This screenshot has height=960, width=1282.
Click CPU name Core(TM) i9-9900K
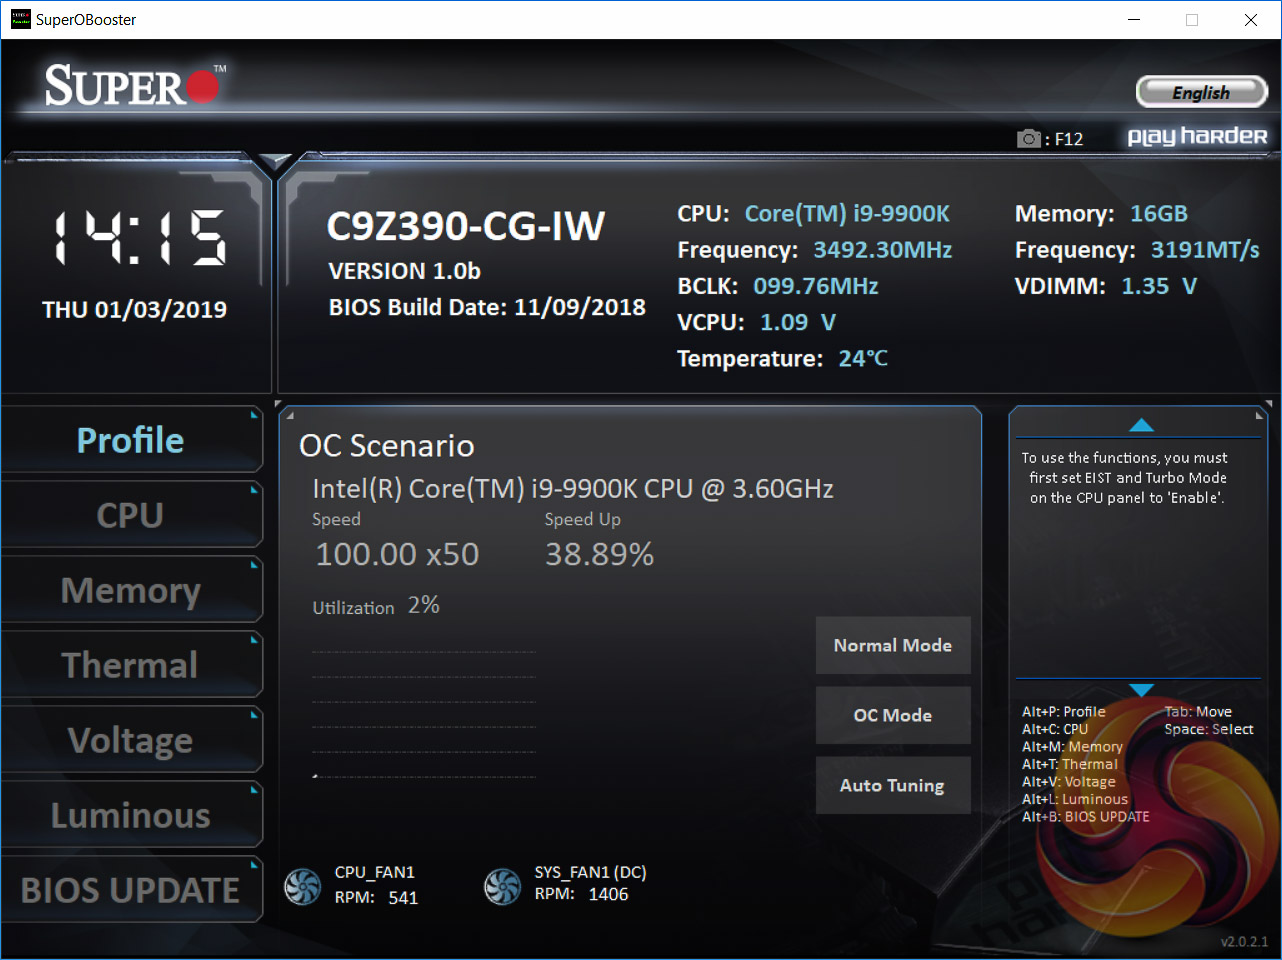click(847, 214)
